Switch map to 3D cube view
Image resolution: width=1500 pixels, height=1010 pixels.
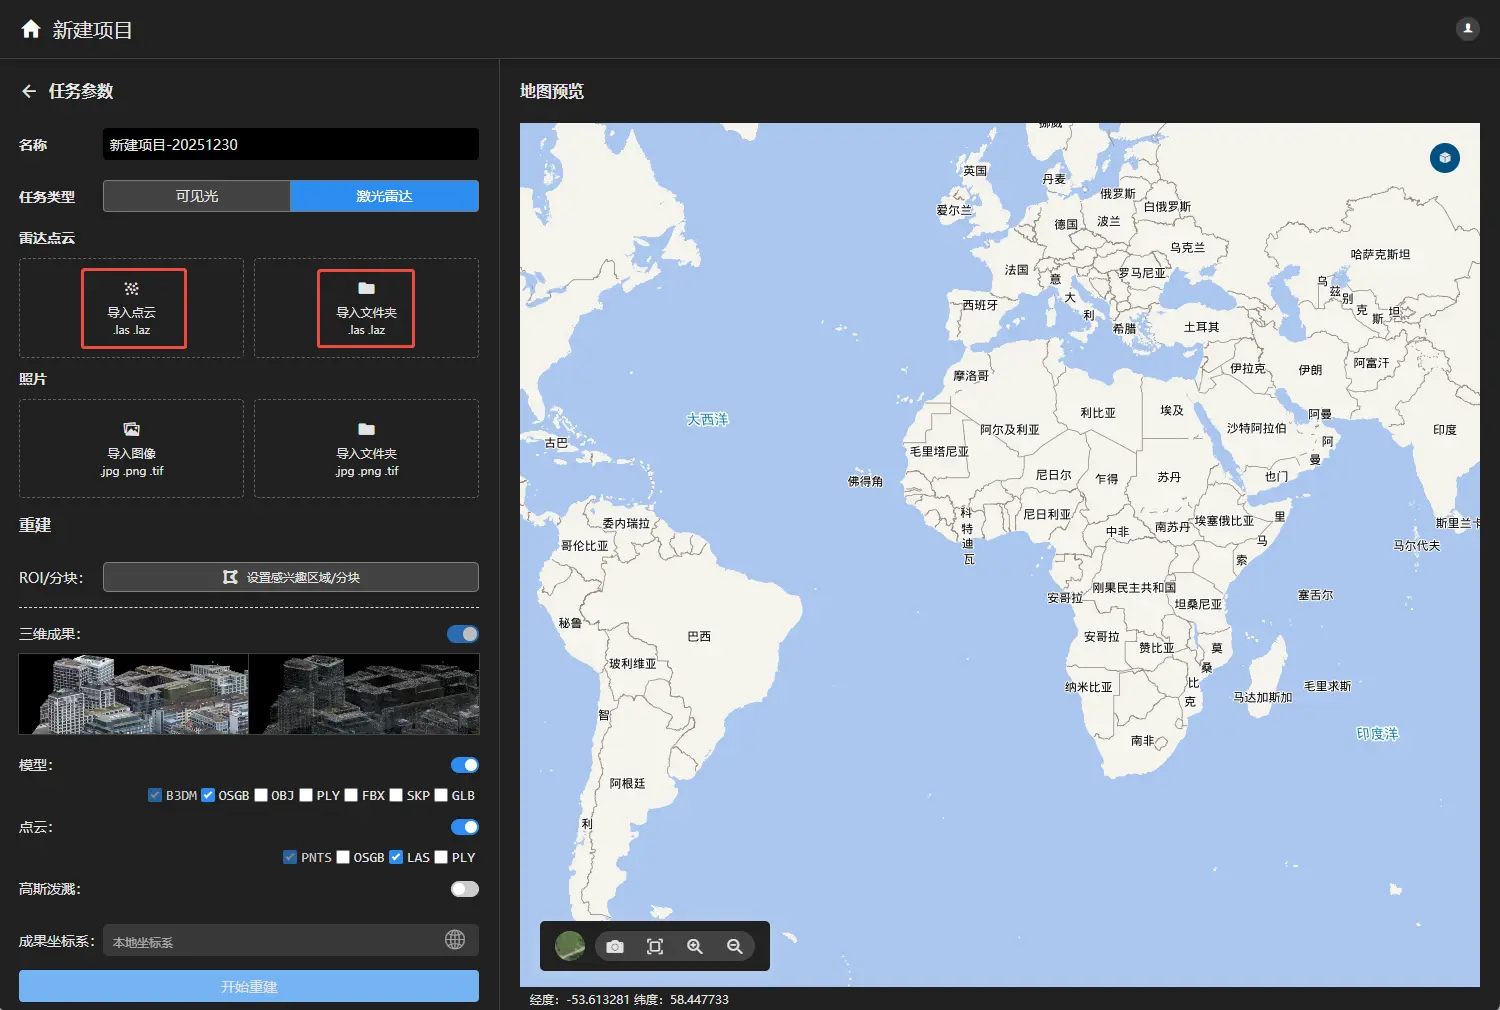coord(1444,158)
